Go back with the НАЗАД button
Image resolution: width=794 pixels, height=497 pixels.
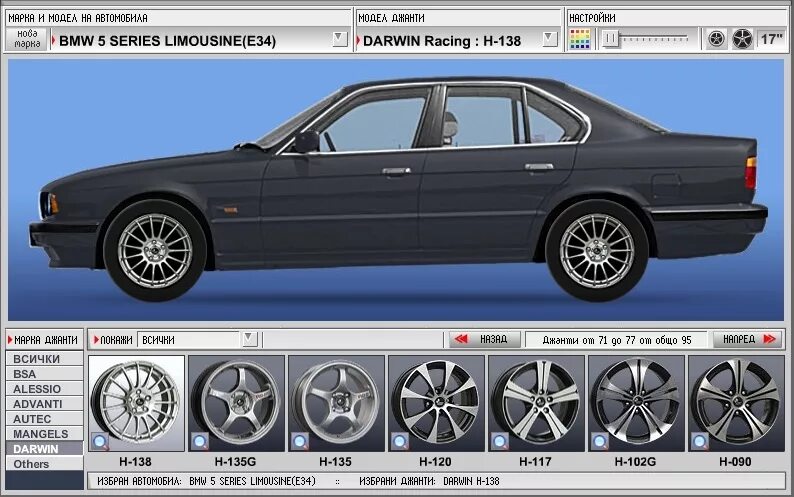(484, 339)
